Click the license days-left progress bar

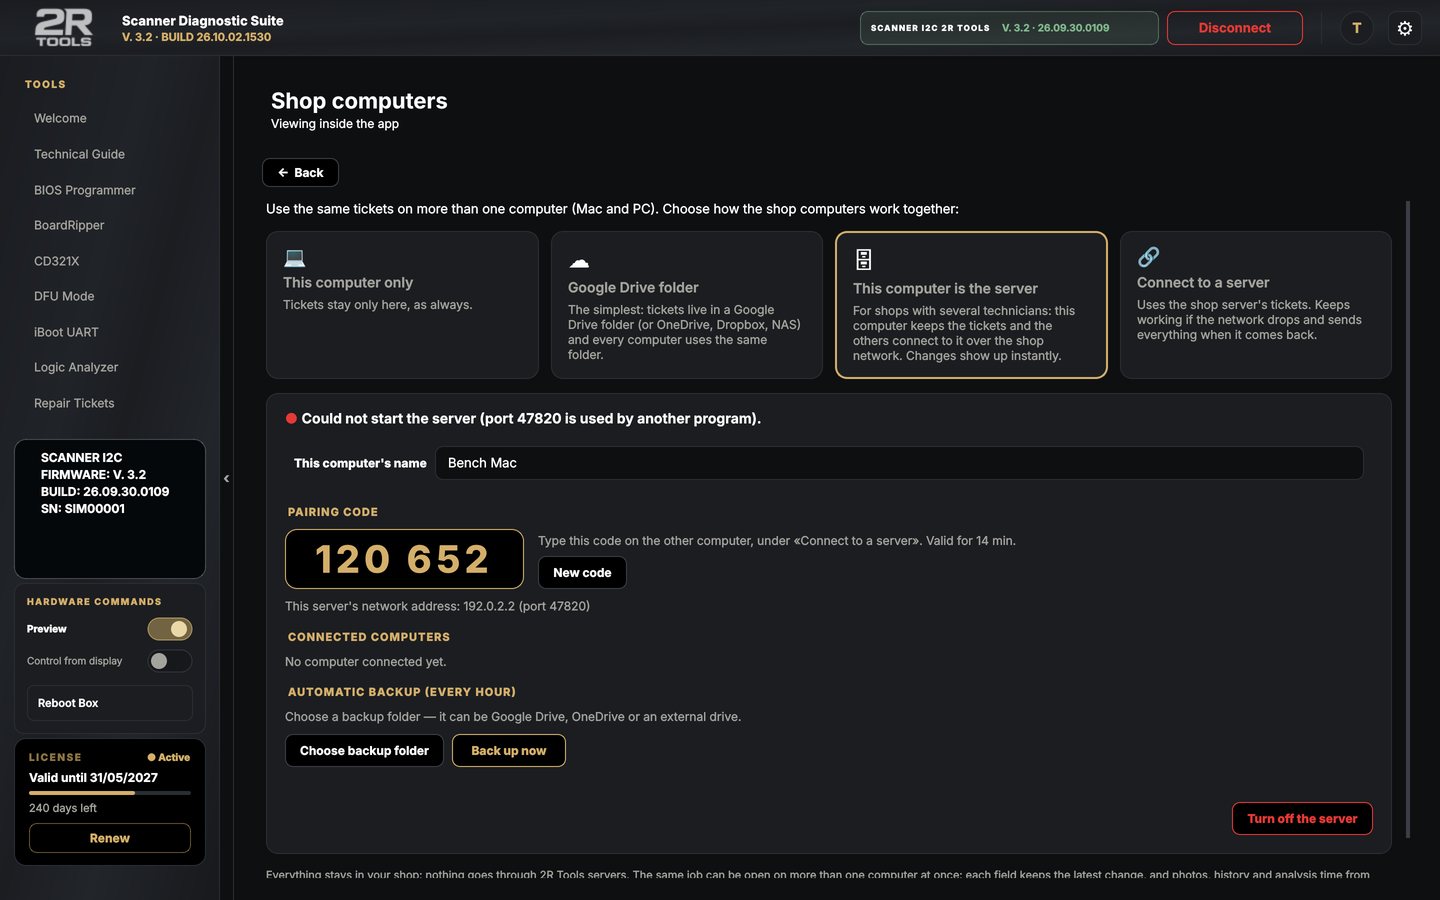click(110, 793)
